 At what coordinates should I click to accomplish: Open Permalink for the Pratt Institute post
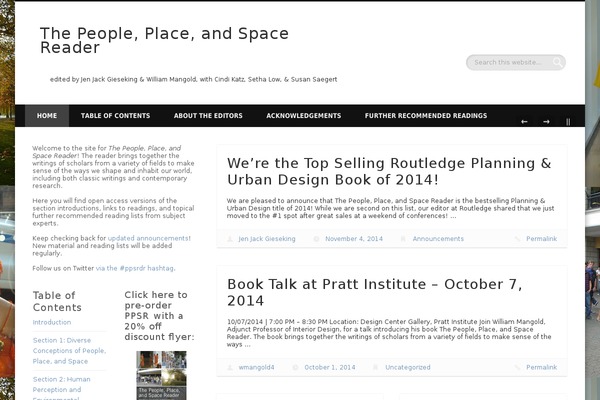coord(541,367)
